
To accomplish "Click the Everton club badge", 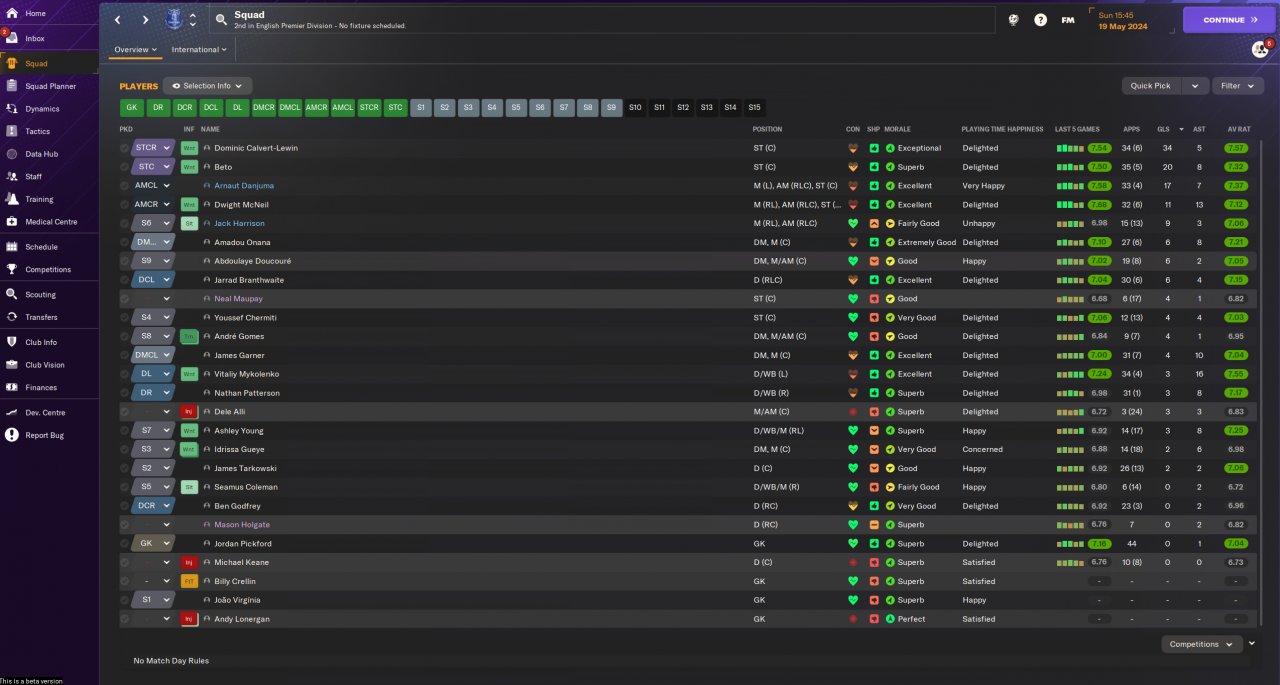I will click(x=172, y=19).
